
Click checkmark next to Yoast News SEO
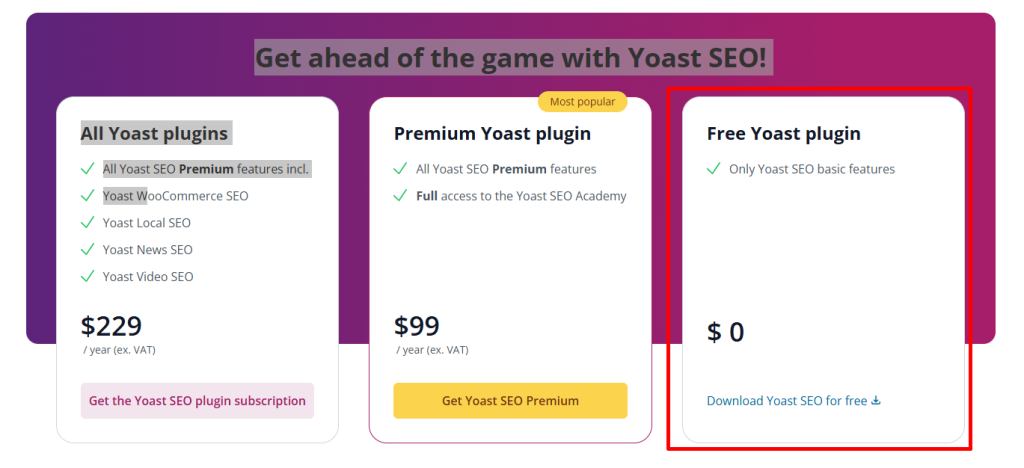[x=88, y=249]
